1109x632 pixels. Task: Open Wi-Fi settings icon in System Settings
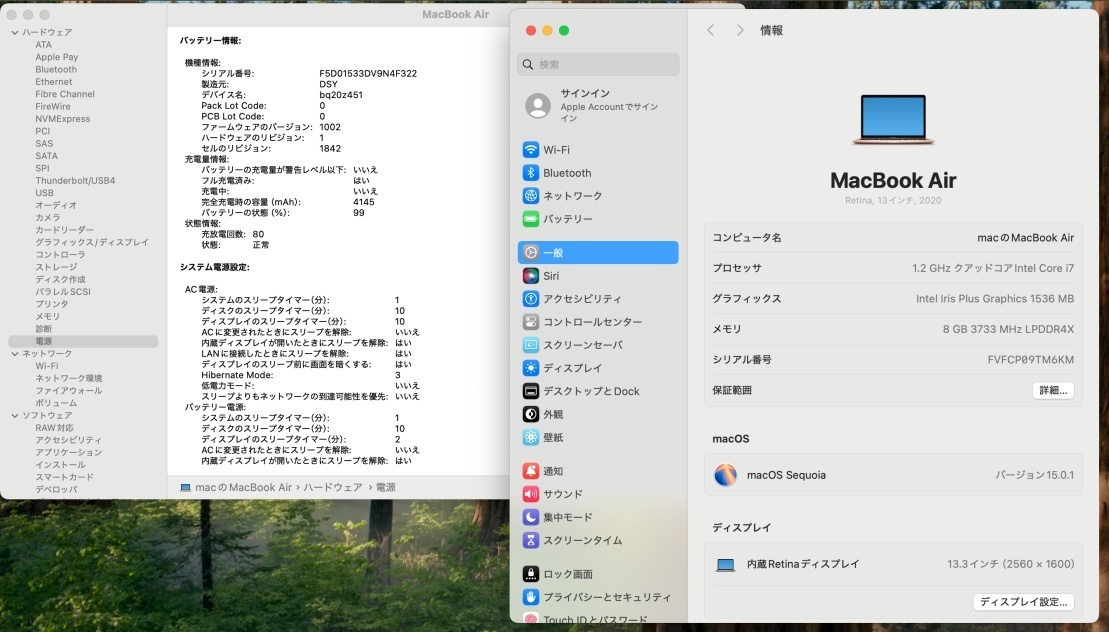pos(530,150)
